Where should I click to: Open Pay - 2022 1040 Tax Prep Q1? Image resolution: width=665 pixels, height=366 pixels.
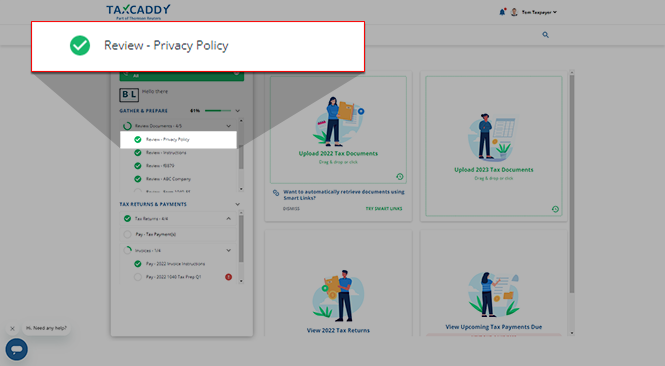coord(173,277)
